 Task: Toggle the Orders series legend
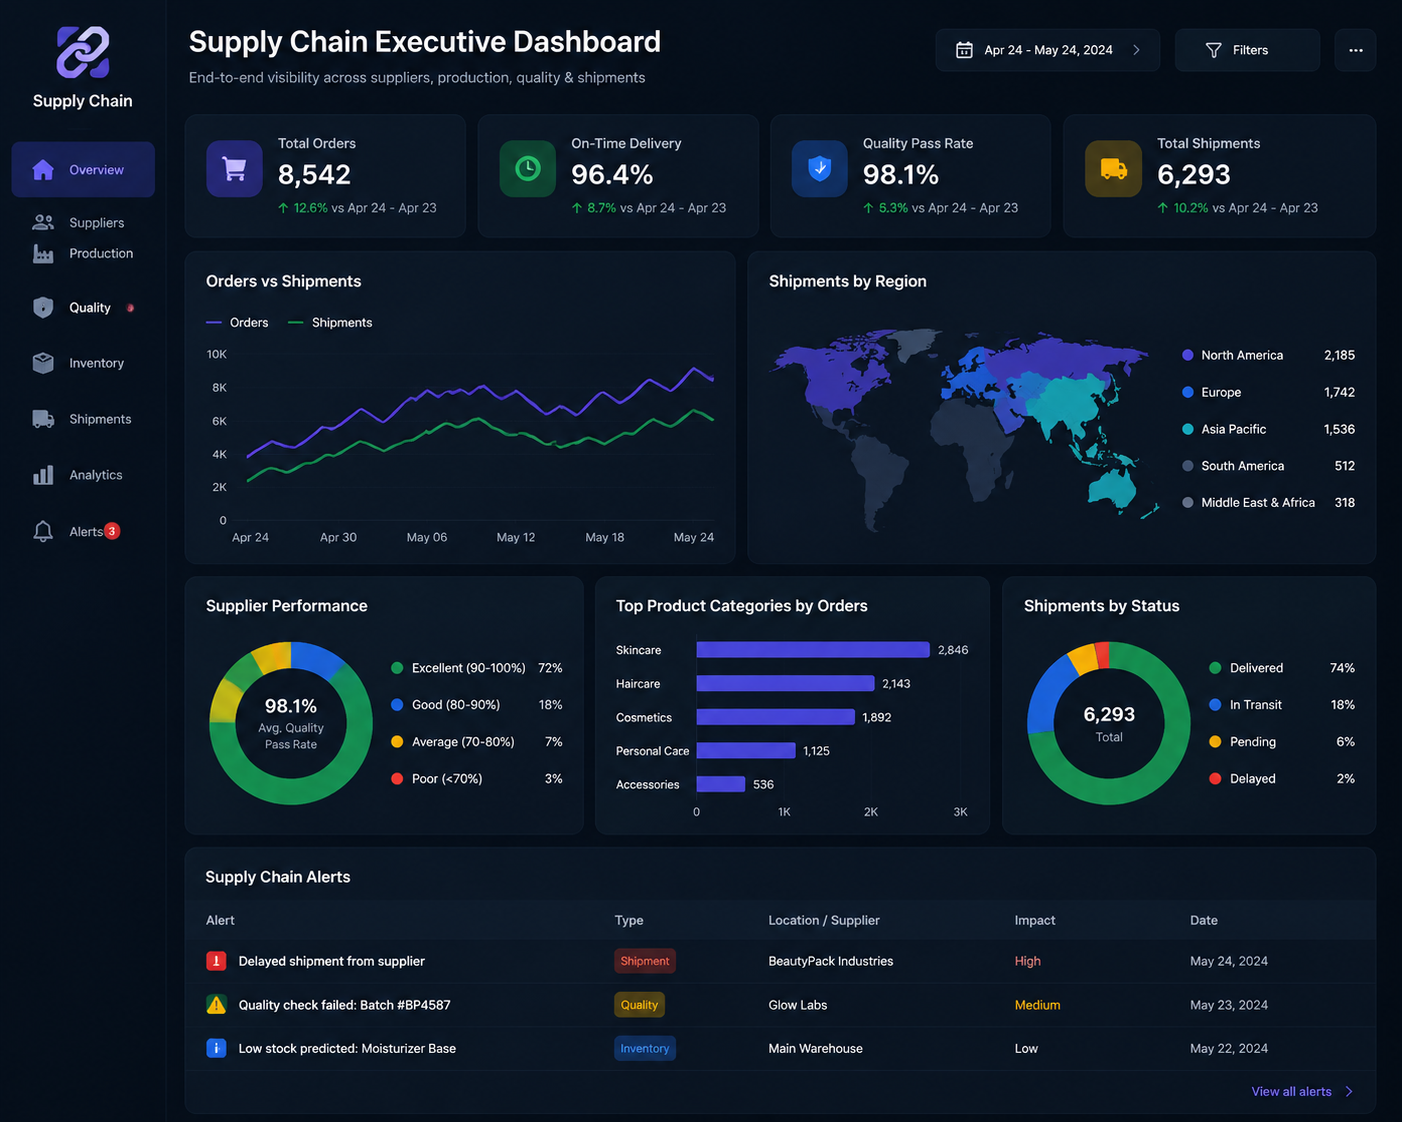click(x=237, y=323)
